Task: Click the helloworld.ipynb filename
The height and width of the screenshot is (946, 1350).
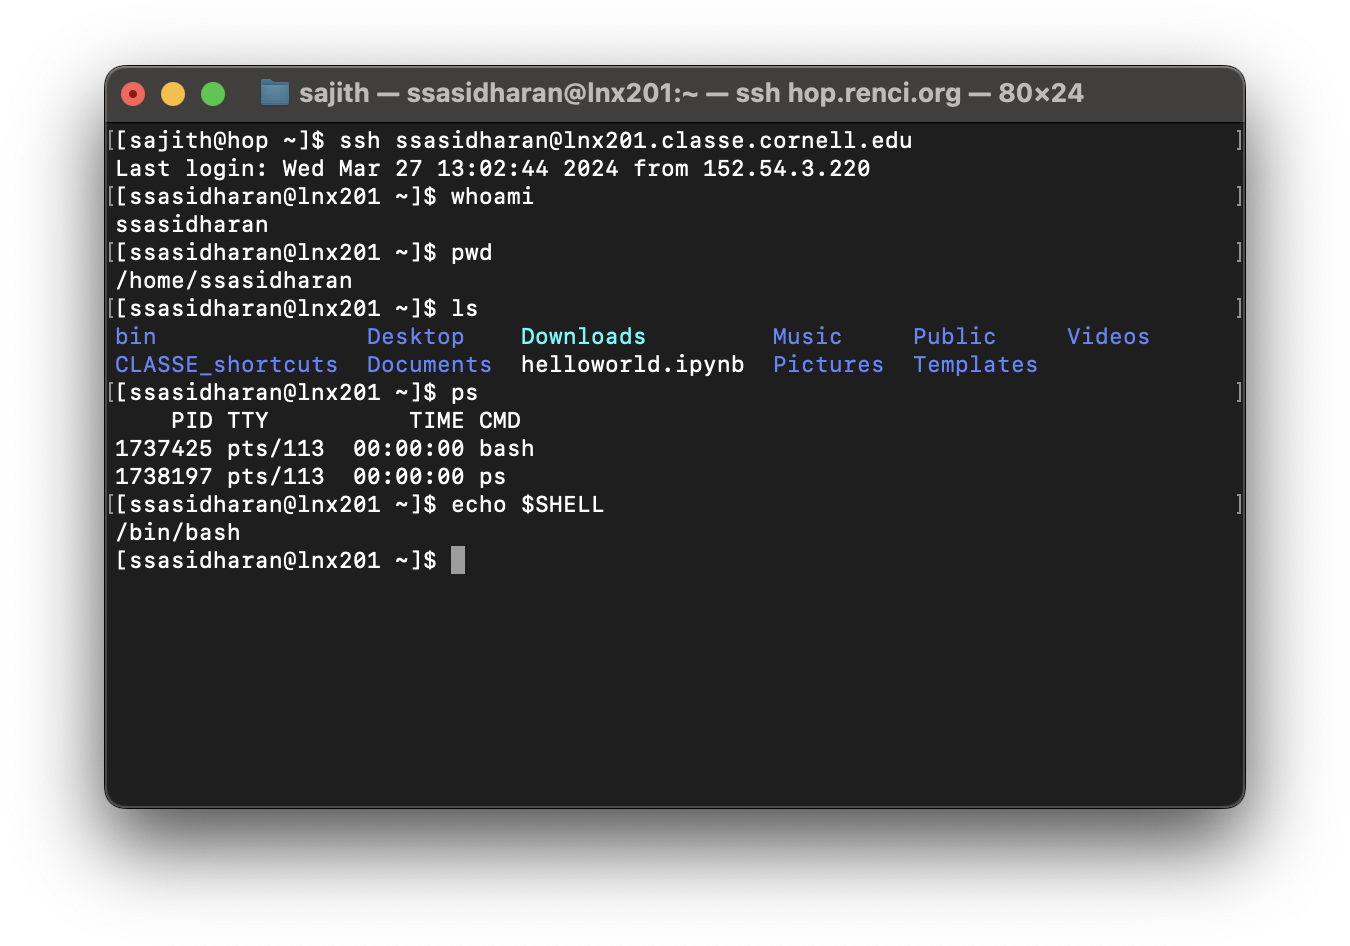Action: [632, 365]
